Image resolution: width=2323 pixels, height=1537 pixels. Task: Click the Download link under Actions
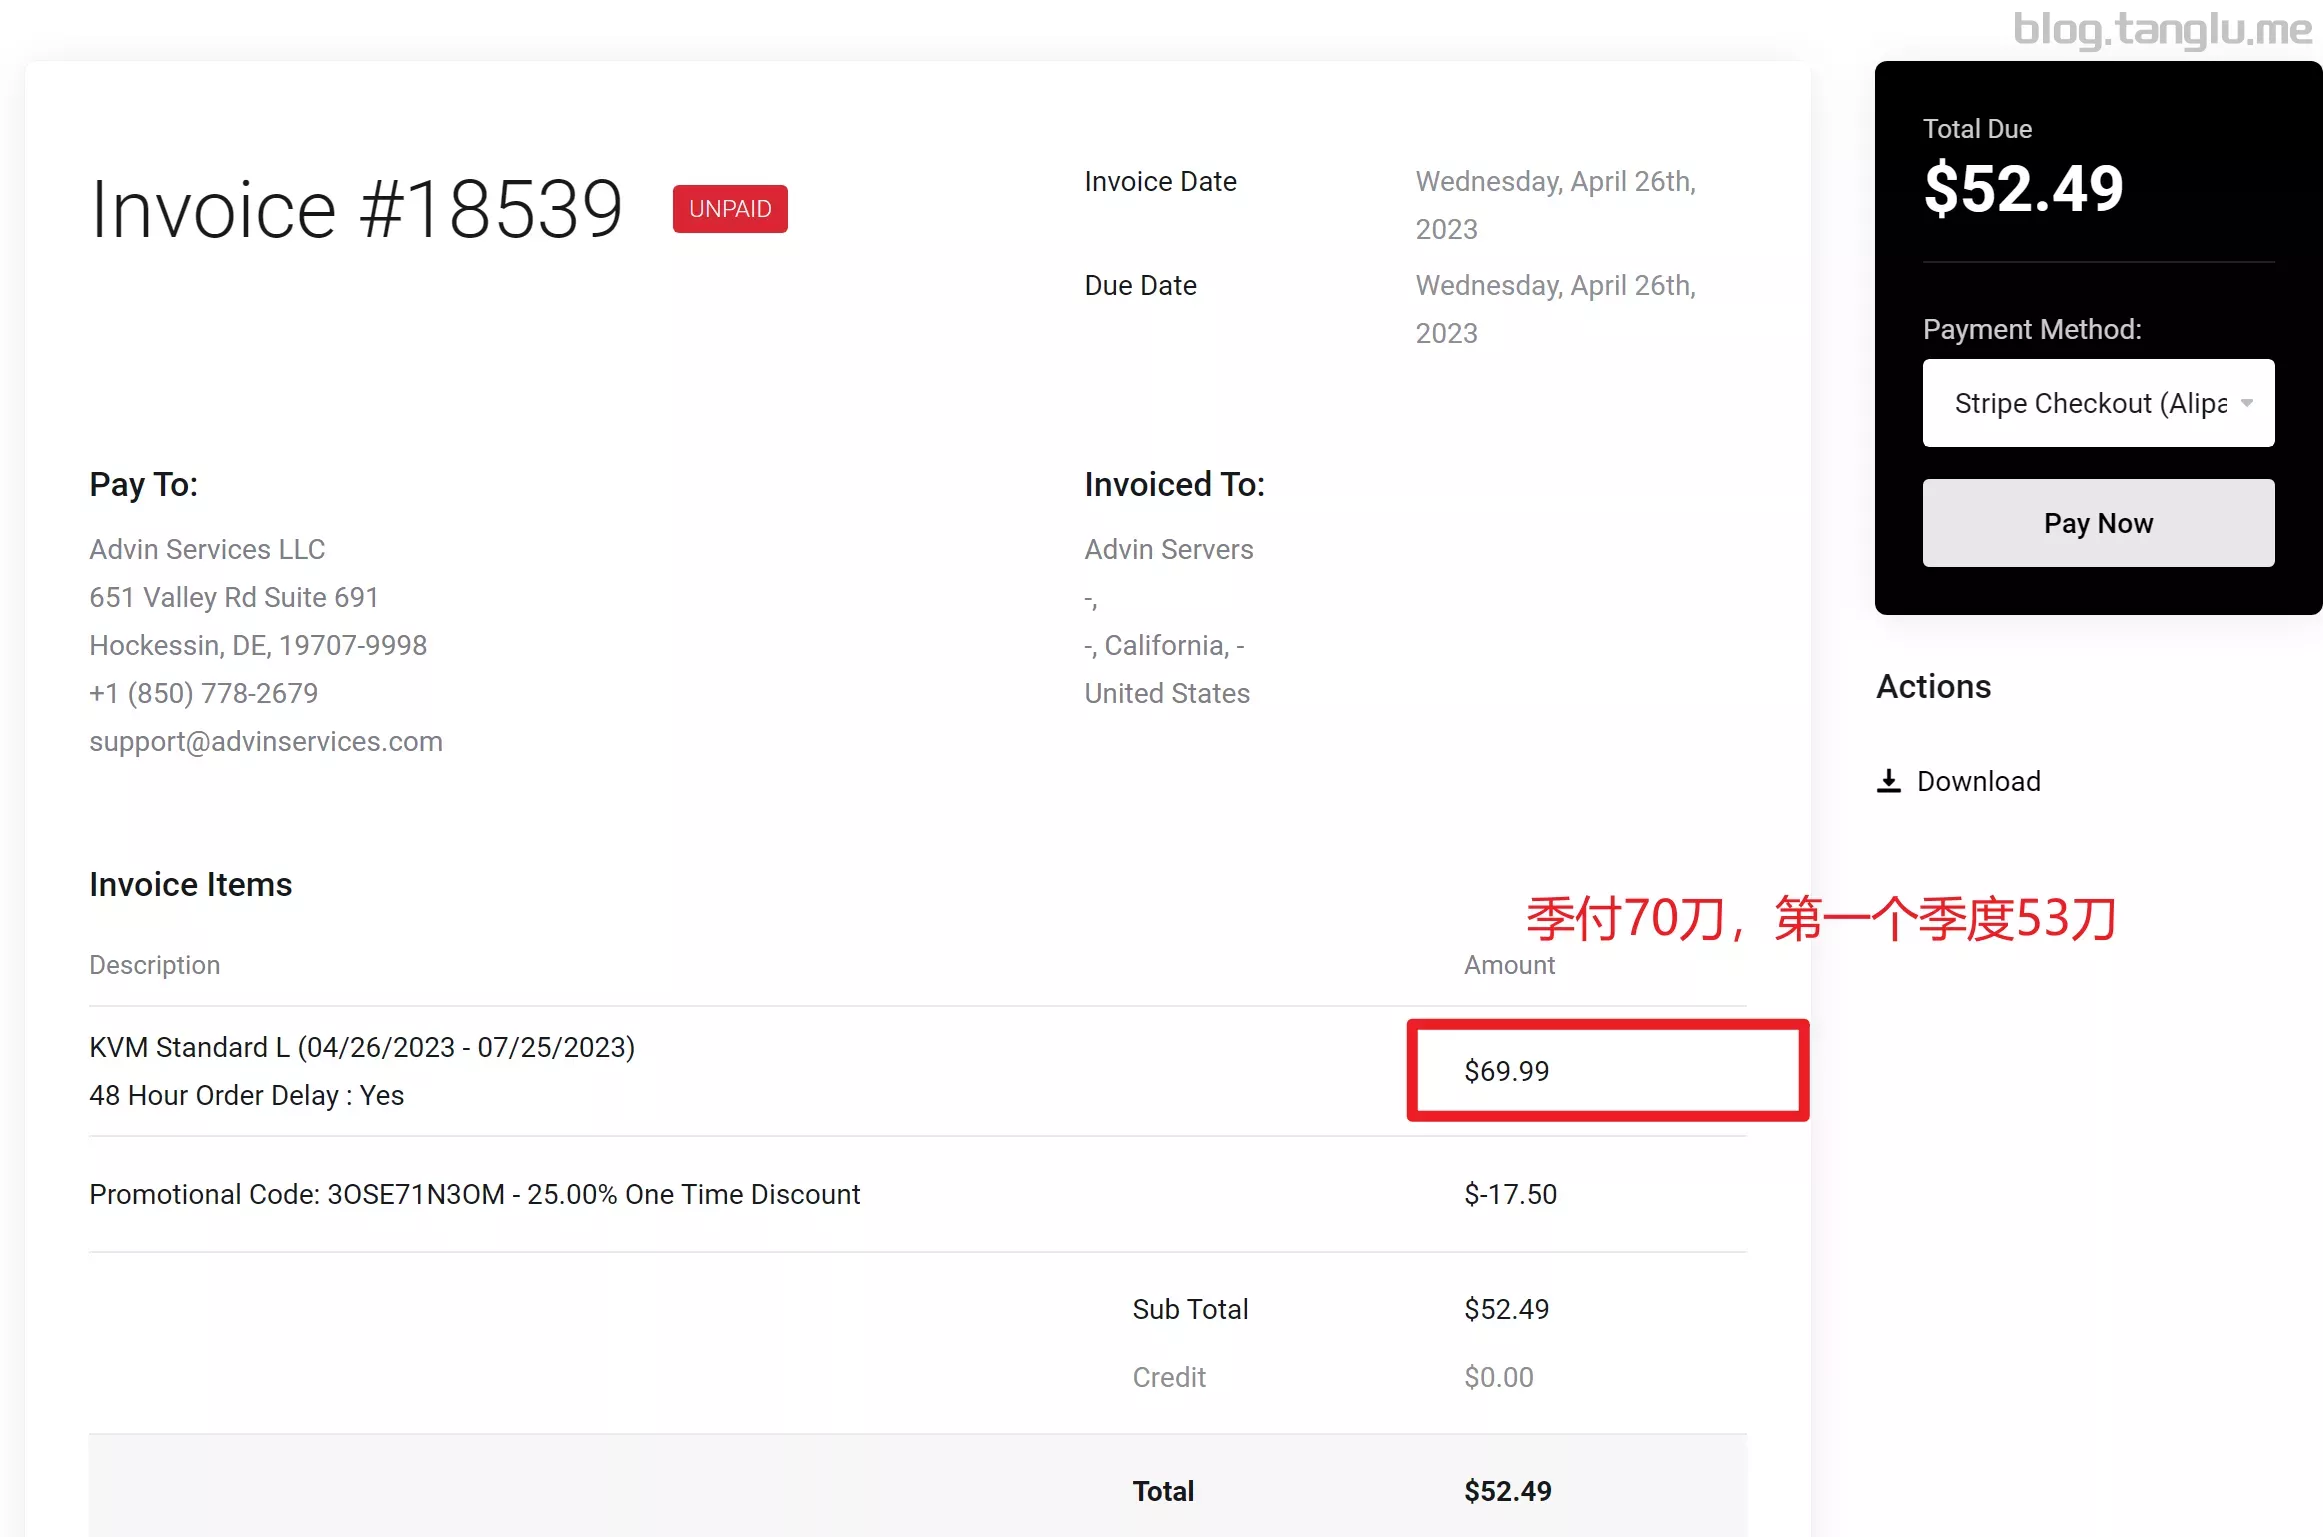tap(1978, 781)
